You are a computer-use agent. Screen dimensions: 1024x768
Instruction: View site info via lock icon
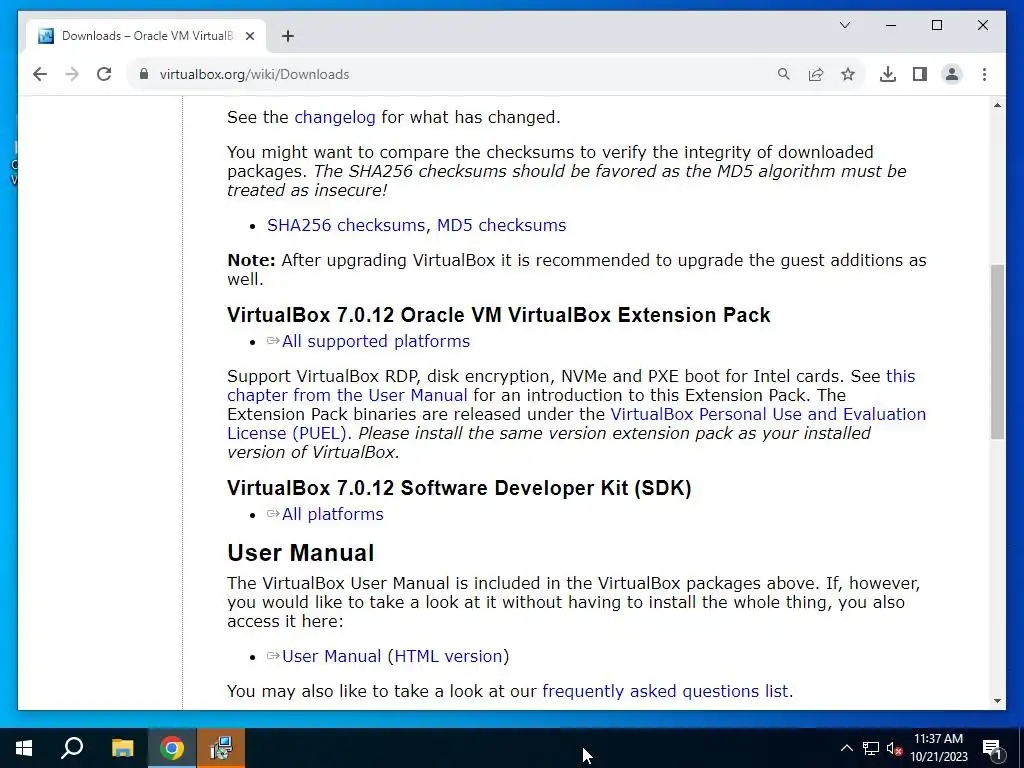pos(144,74)
